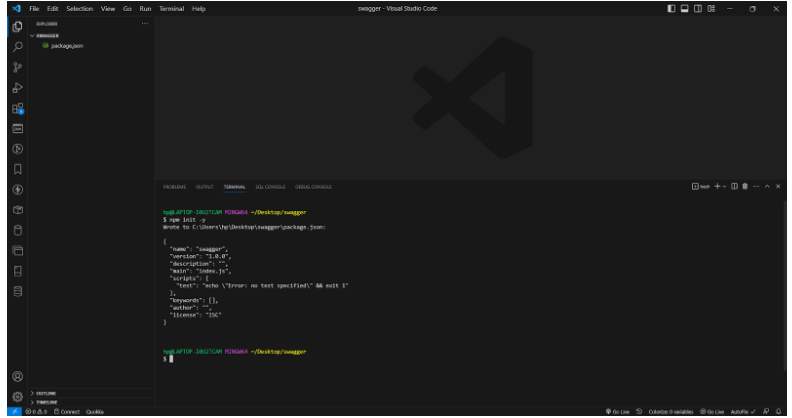Toggle AutoFix in the status bar
The image size is (792, 418).
coord(744,412)
